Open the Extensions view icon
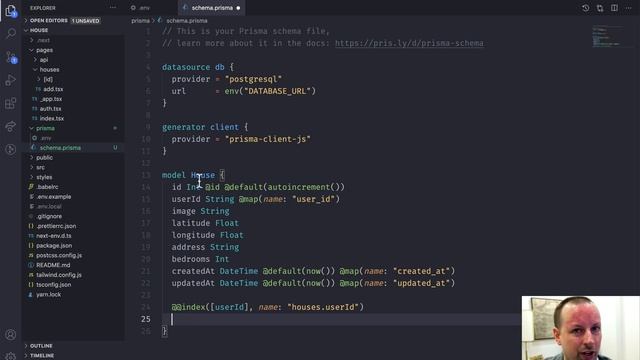Screen dimensions: 640x360 (x=11, y=103)
